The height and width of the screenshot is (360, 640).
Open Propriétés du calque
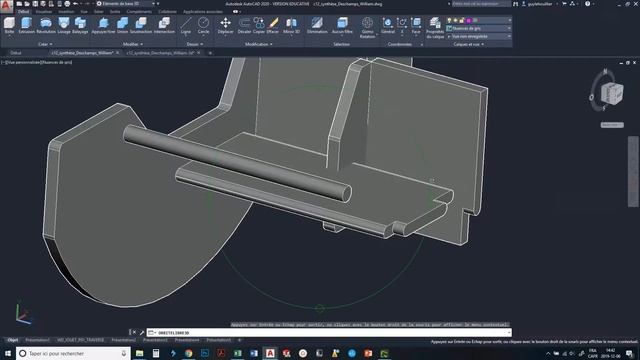[435, 28]
